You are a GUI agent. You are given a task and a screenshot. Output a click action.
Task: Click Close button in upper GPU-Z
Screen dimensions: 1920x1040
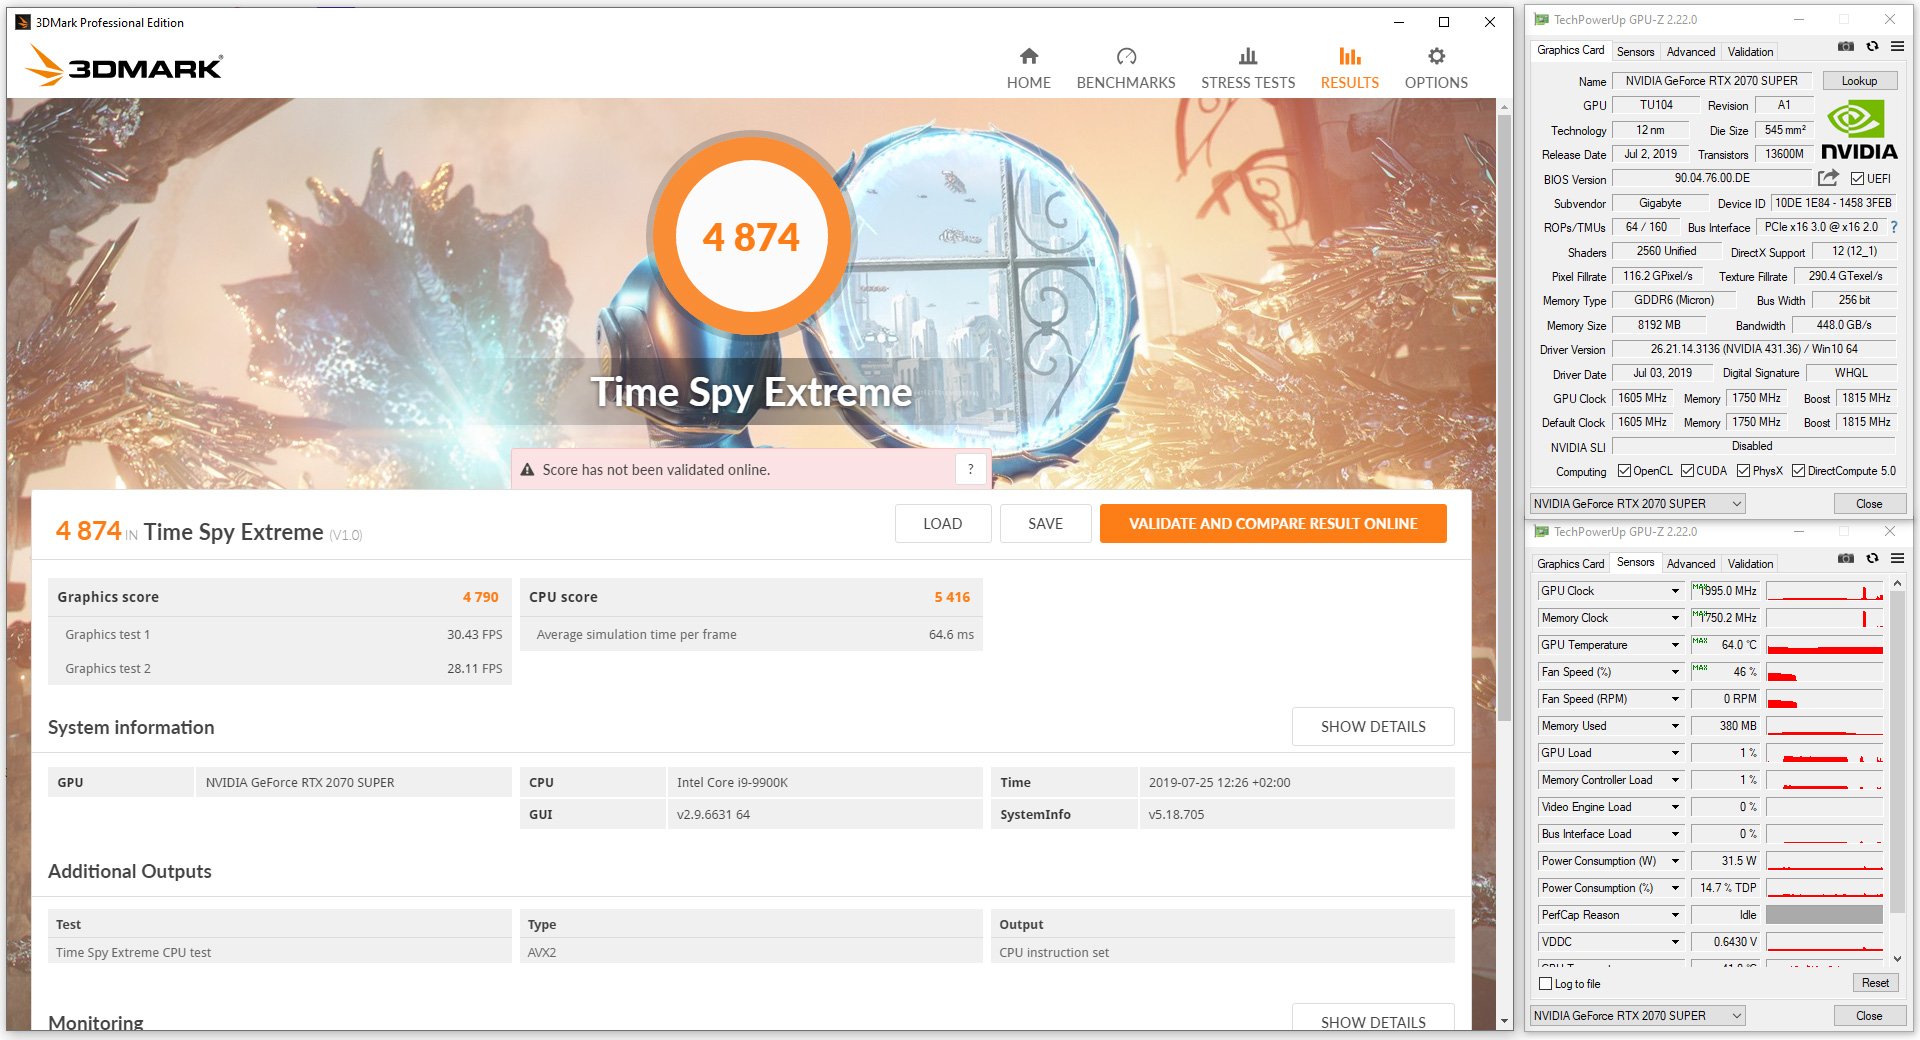click(1869, 504)
